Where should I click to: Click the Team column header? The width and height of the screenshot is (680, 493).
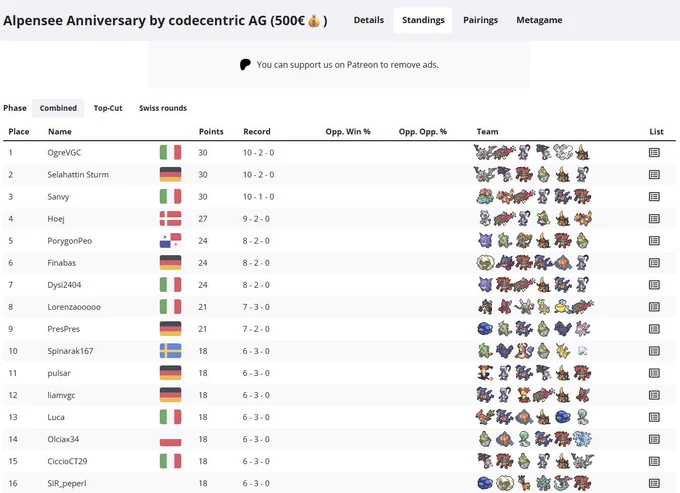click(x=487, y=131)
